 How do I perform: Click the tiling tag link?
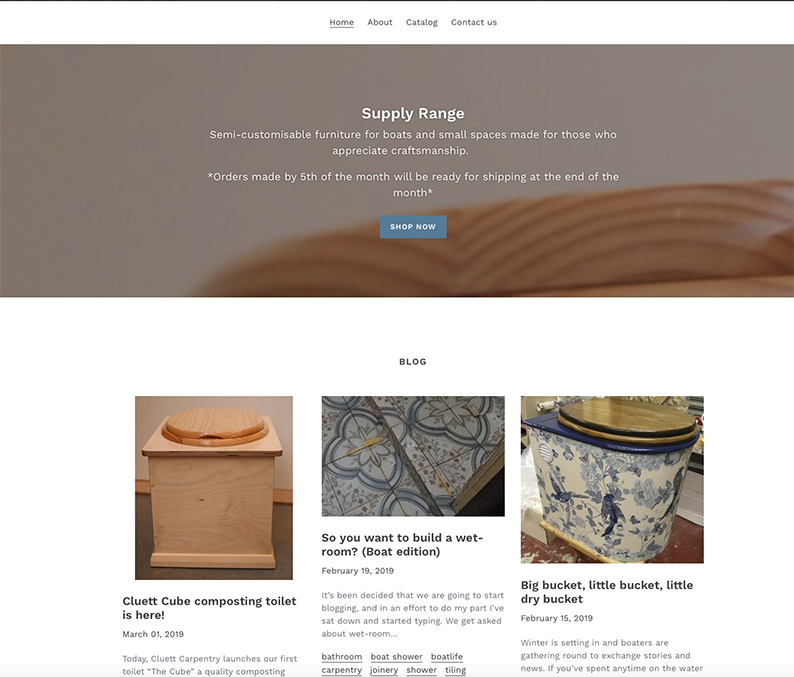[x=455, y=670]
